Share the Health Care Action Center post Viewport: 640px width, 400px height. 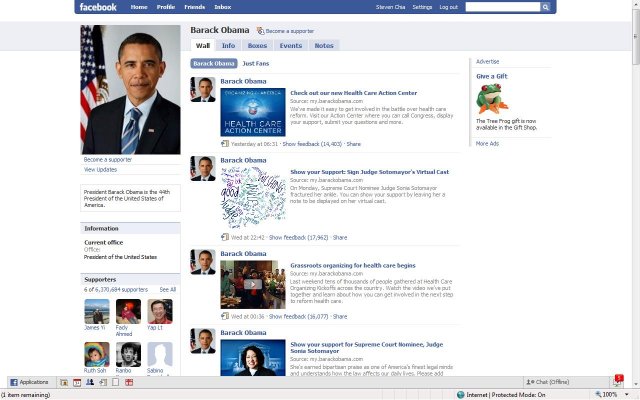click(x=353, y=144)
